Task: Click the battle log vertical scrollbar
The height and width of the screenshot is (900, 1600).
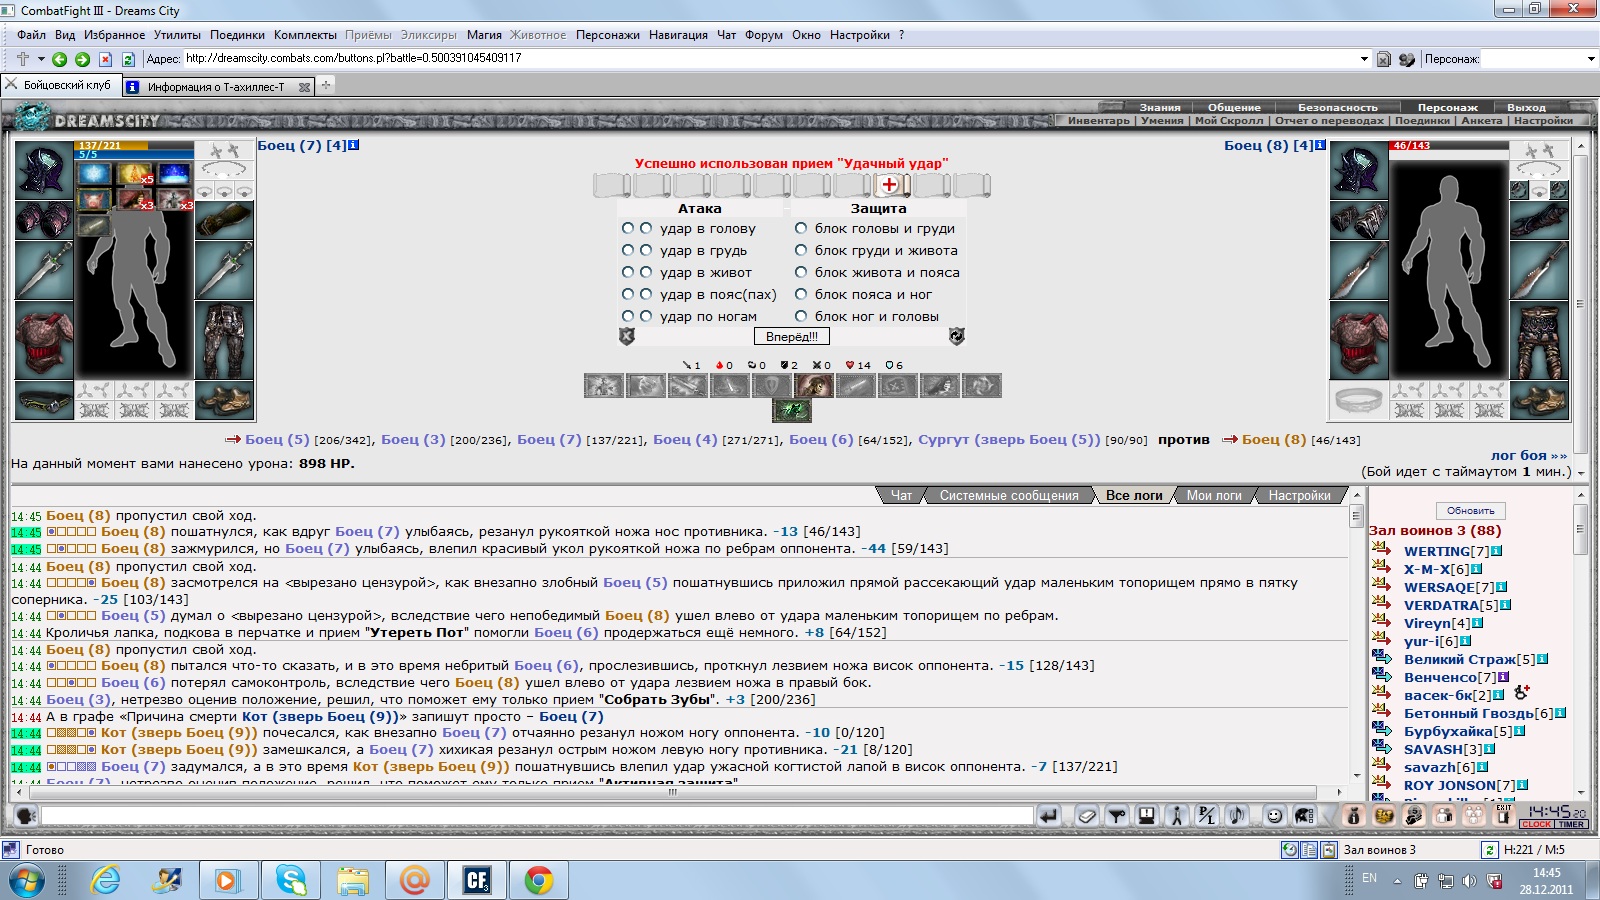Action: (1356, 635)
